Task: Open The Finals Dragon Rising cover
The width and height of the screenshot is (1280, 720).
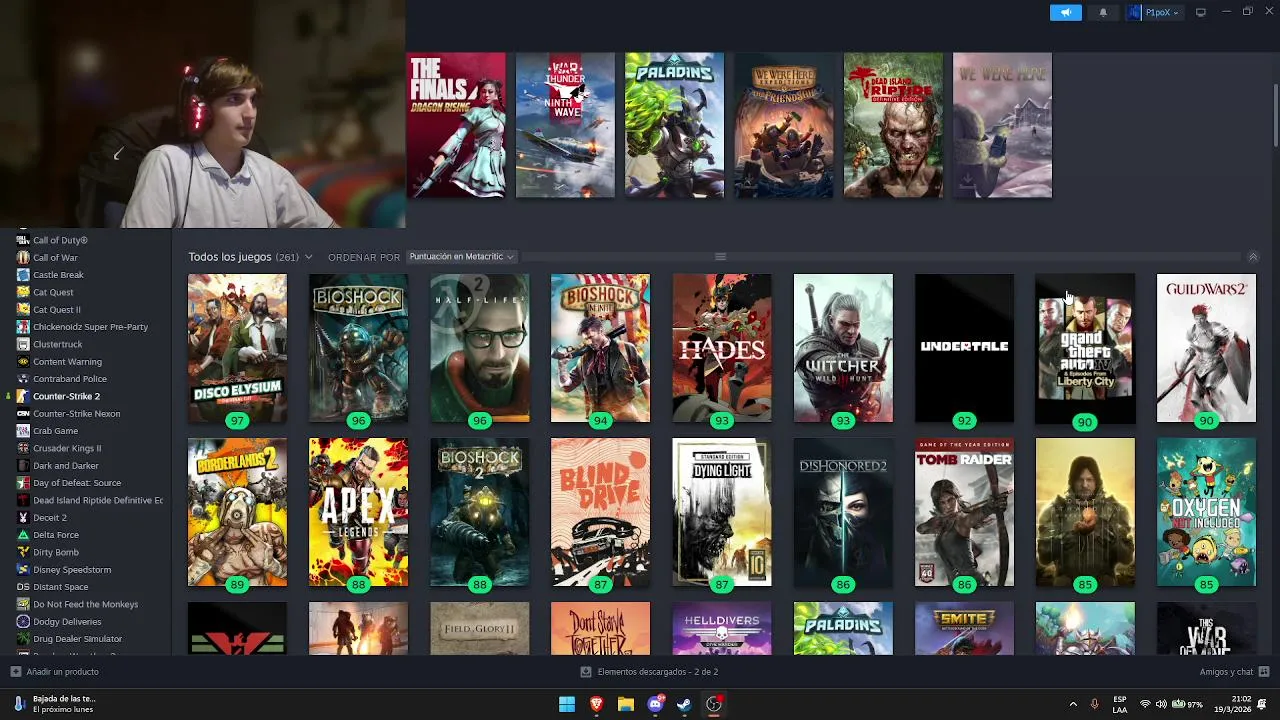Action: coord(456,125)
